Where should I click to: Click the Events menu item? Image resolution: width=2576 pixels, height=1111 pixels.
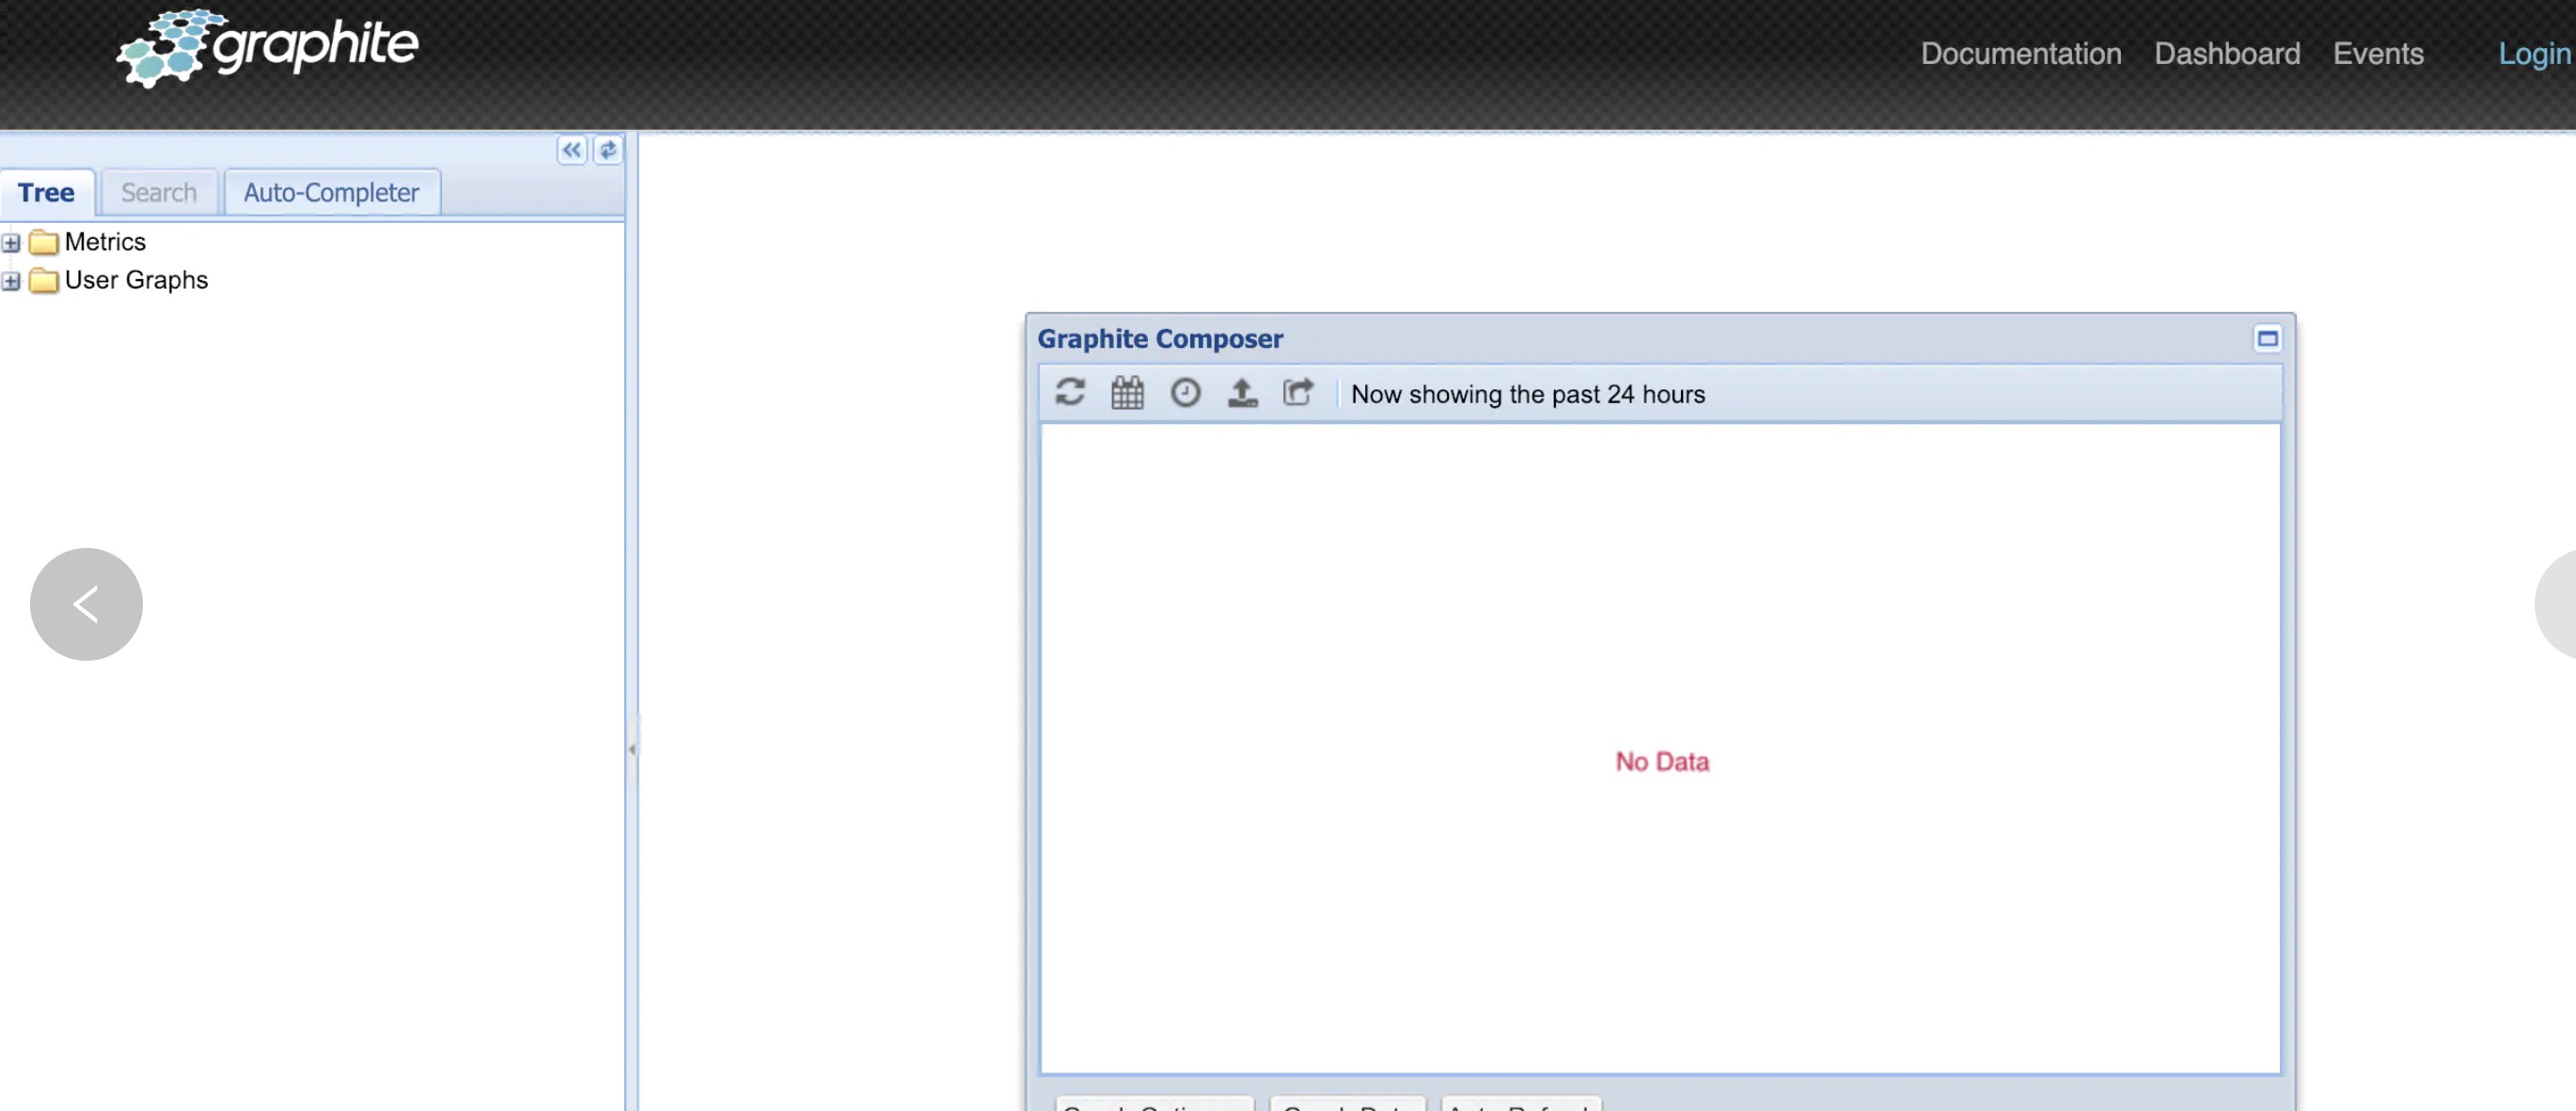[x=2379, y=51]
